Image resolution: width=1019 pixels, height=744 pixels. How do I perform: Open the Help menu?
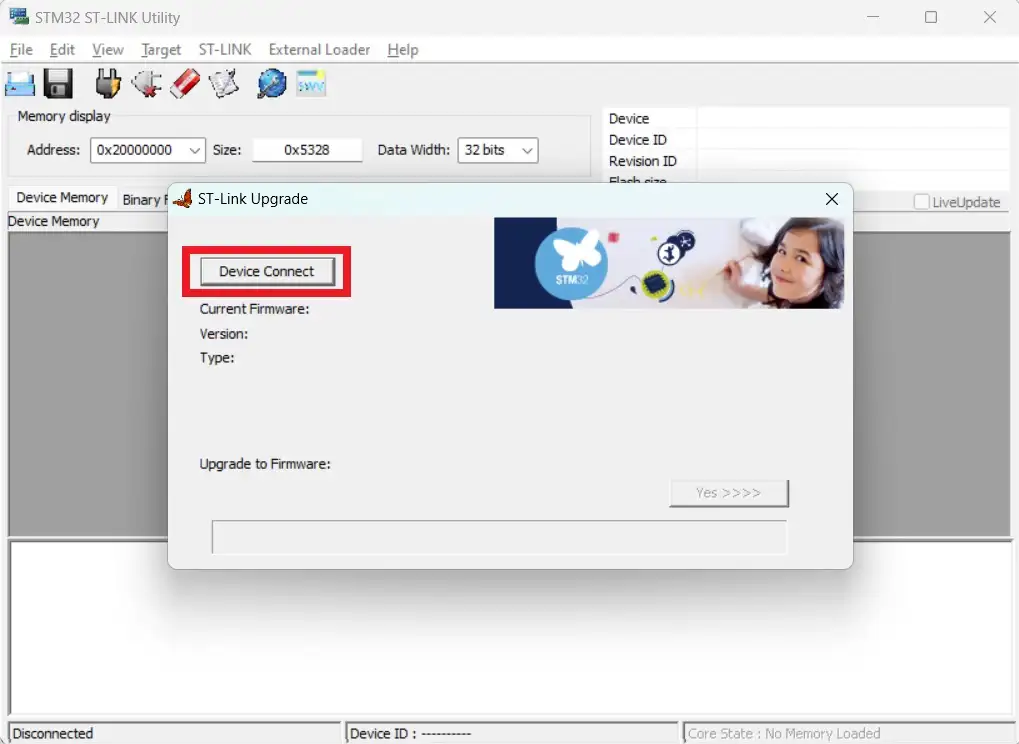[403, 50]
